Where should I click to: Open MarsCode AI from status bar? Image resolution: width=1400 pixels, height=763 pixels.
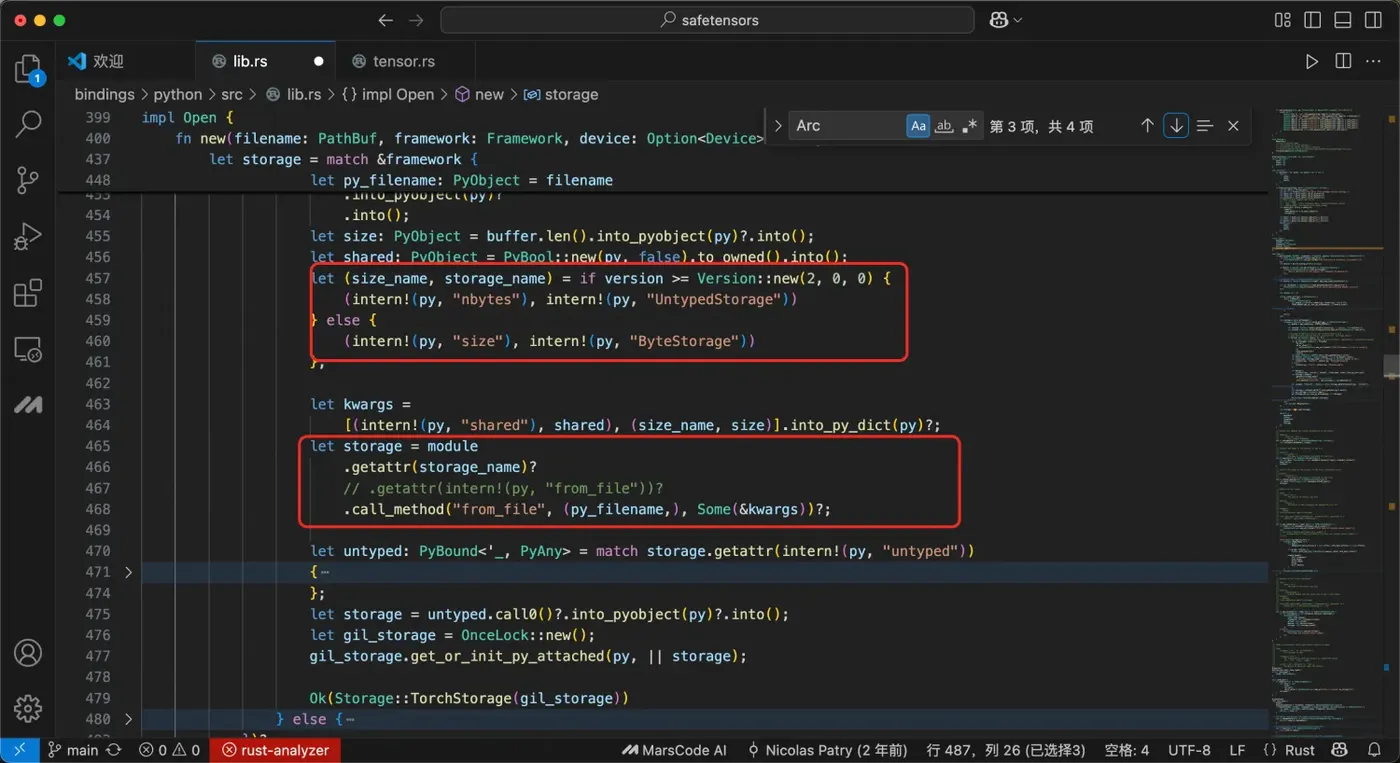click(x=674, y=750)
